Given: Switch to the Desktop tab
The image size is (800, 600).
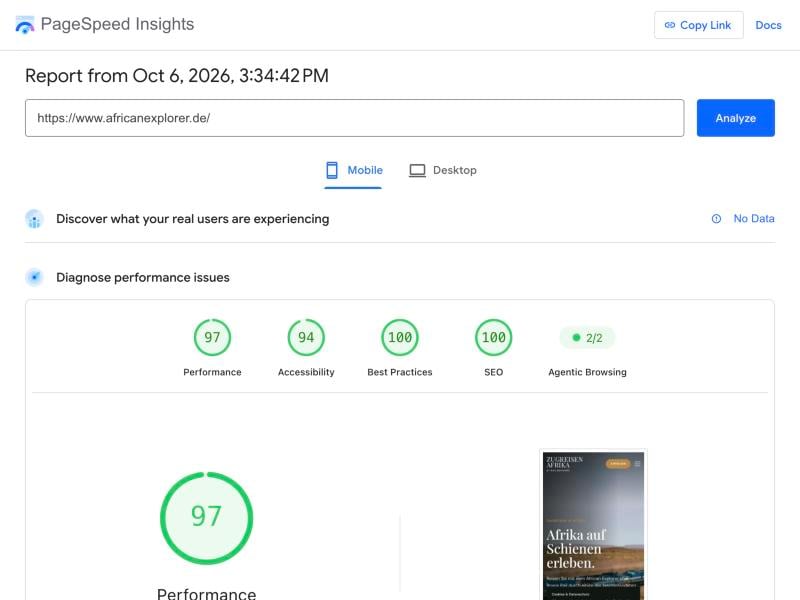Looking at the screenshot, I should coord(443,170).
